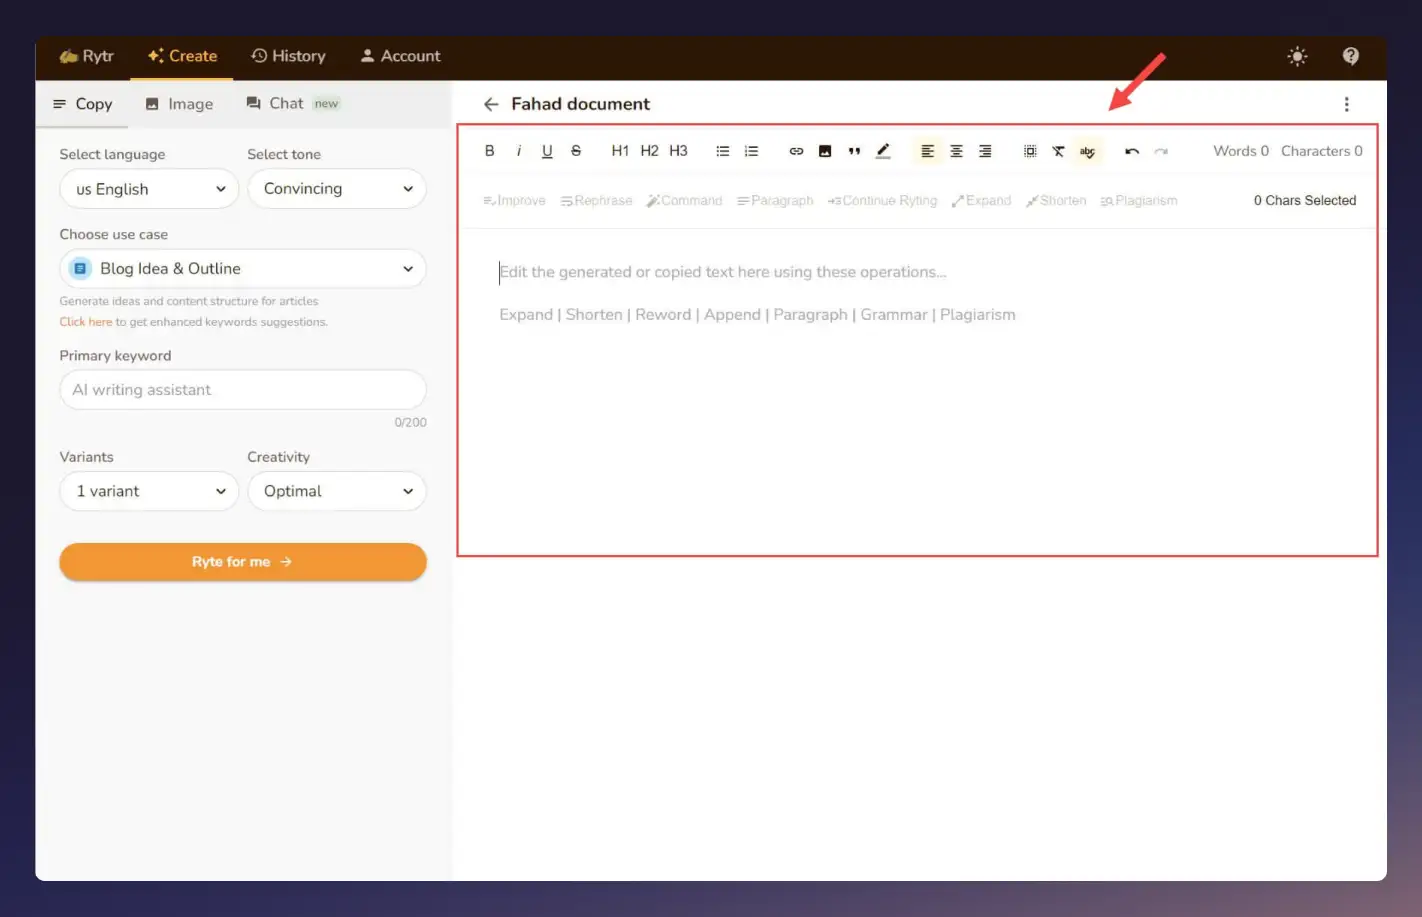1422x917 pixels.
Task: Insert an image into the document
Action: (825, 150)
